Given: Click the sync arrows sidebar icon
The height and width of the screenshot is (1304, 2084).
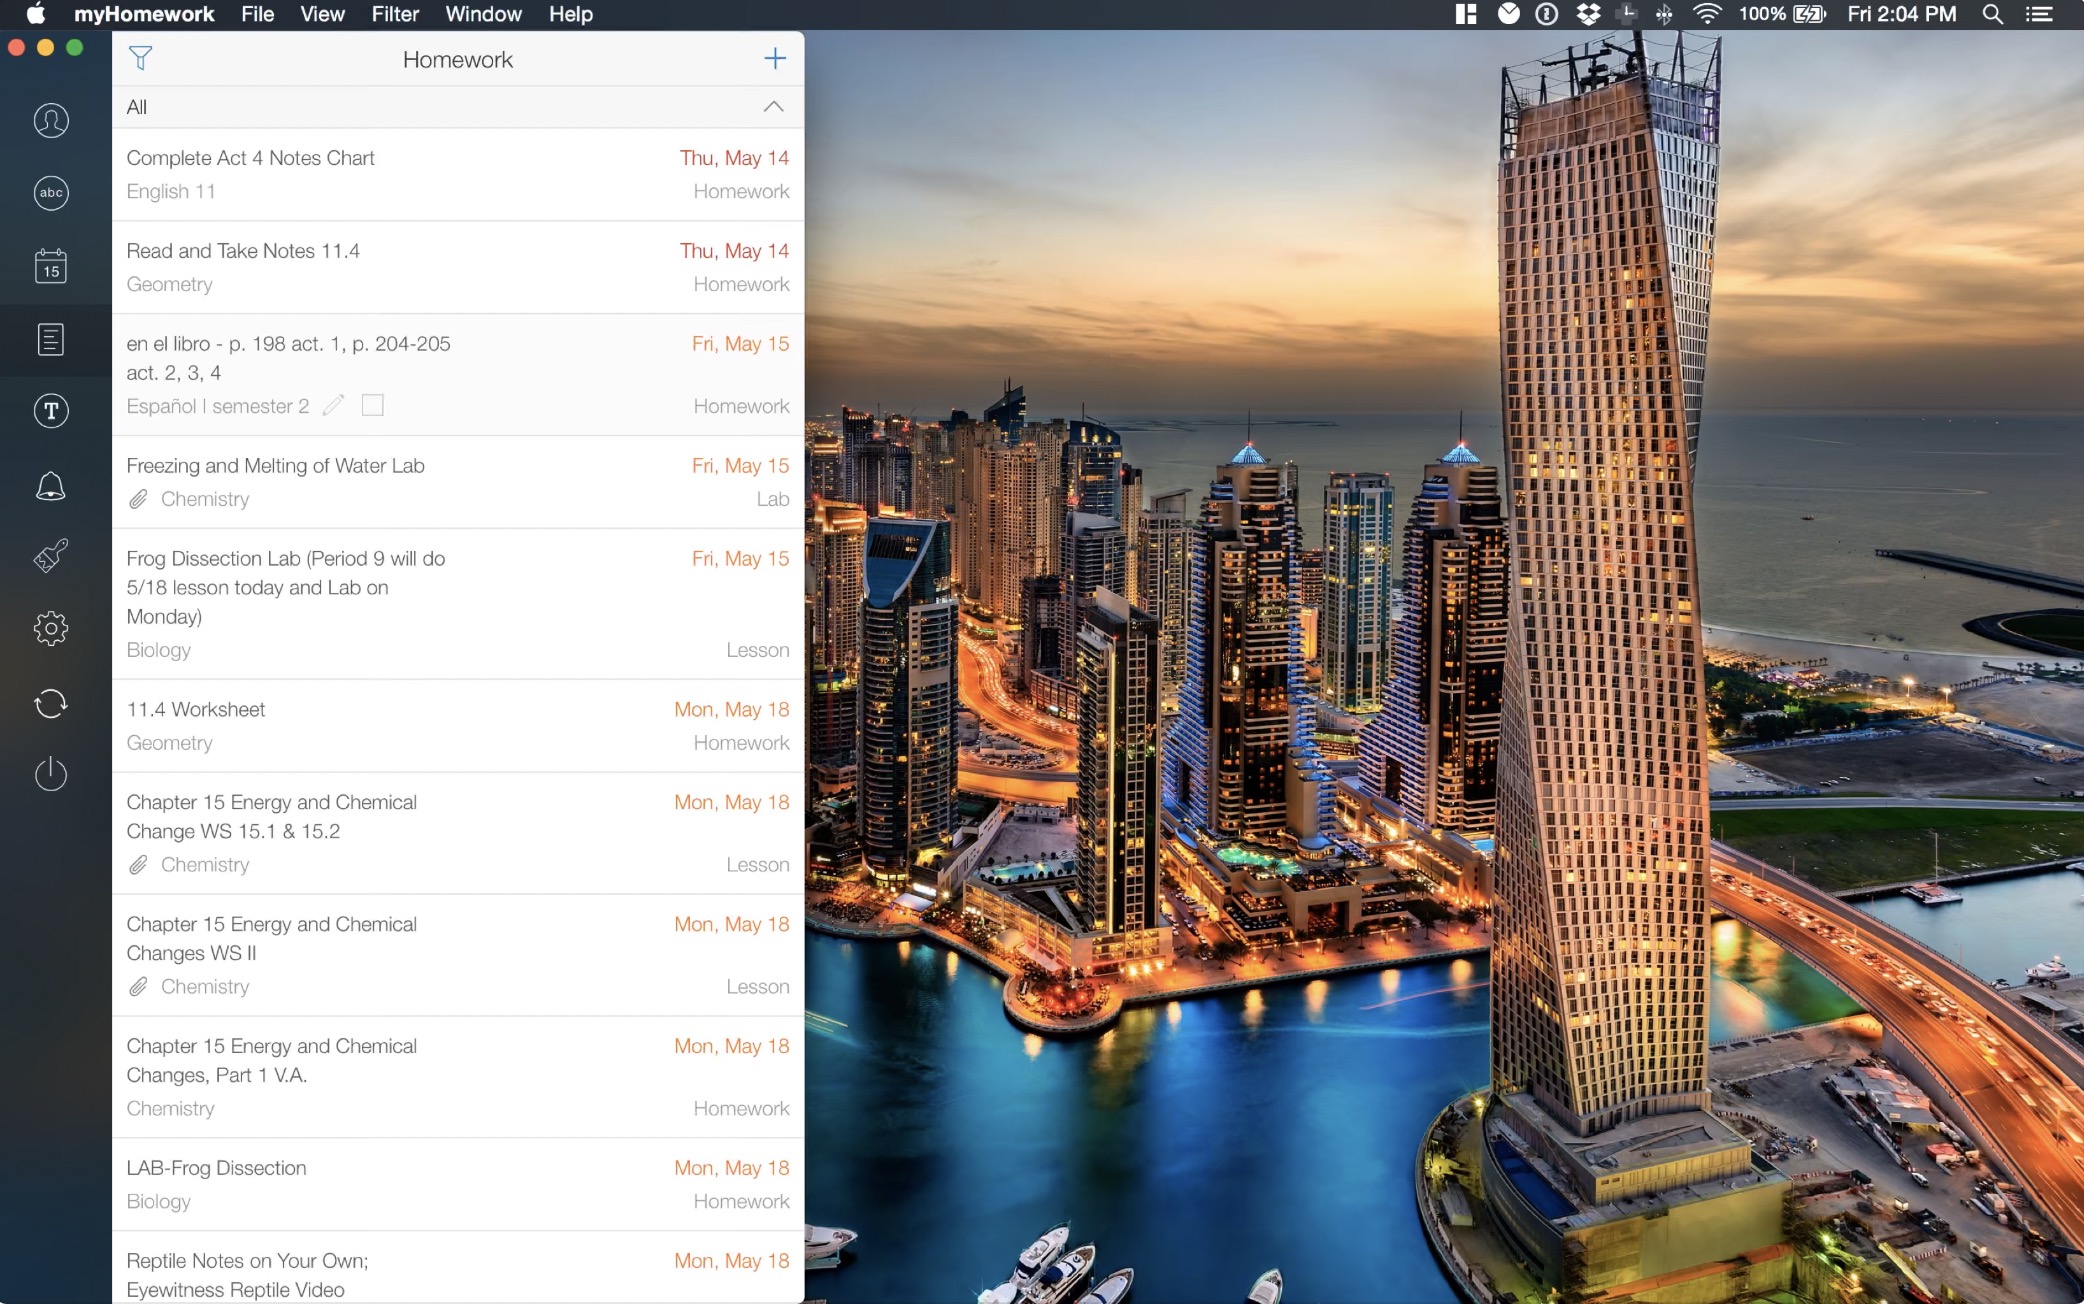Looking at the screenshot, I should pos(51,704).
